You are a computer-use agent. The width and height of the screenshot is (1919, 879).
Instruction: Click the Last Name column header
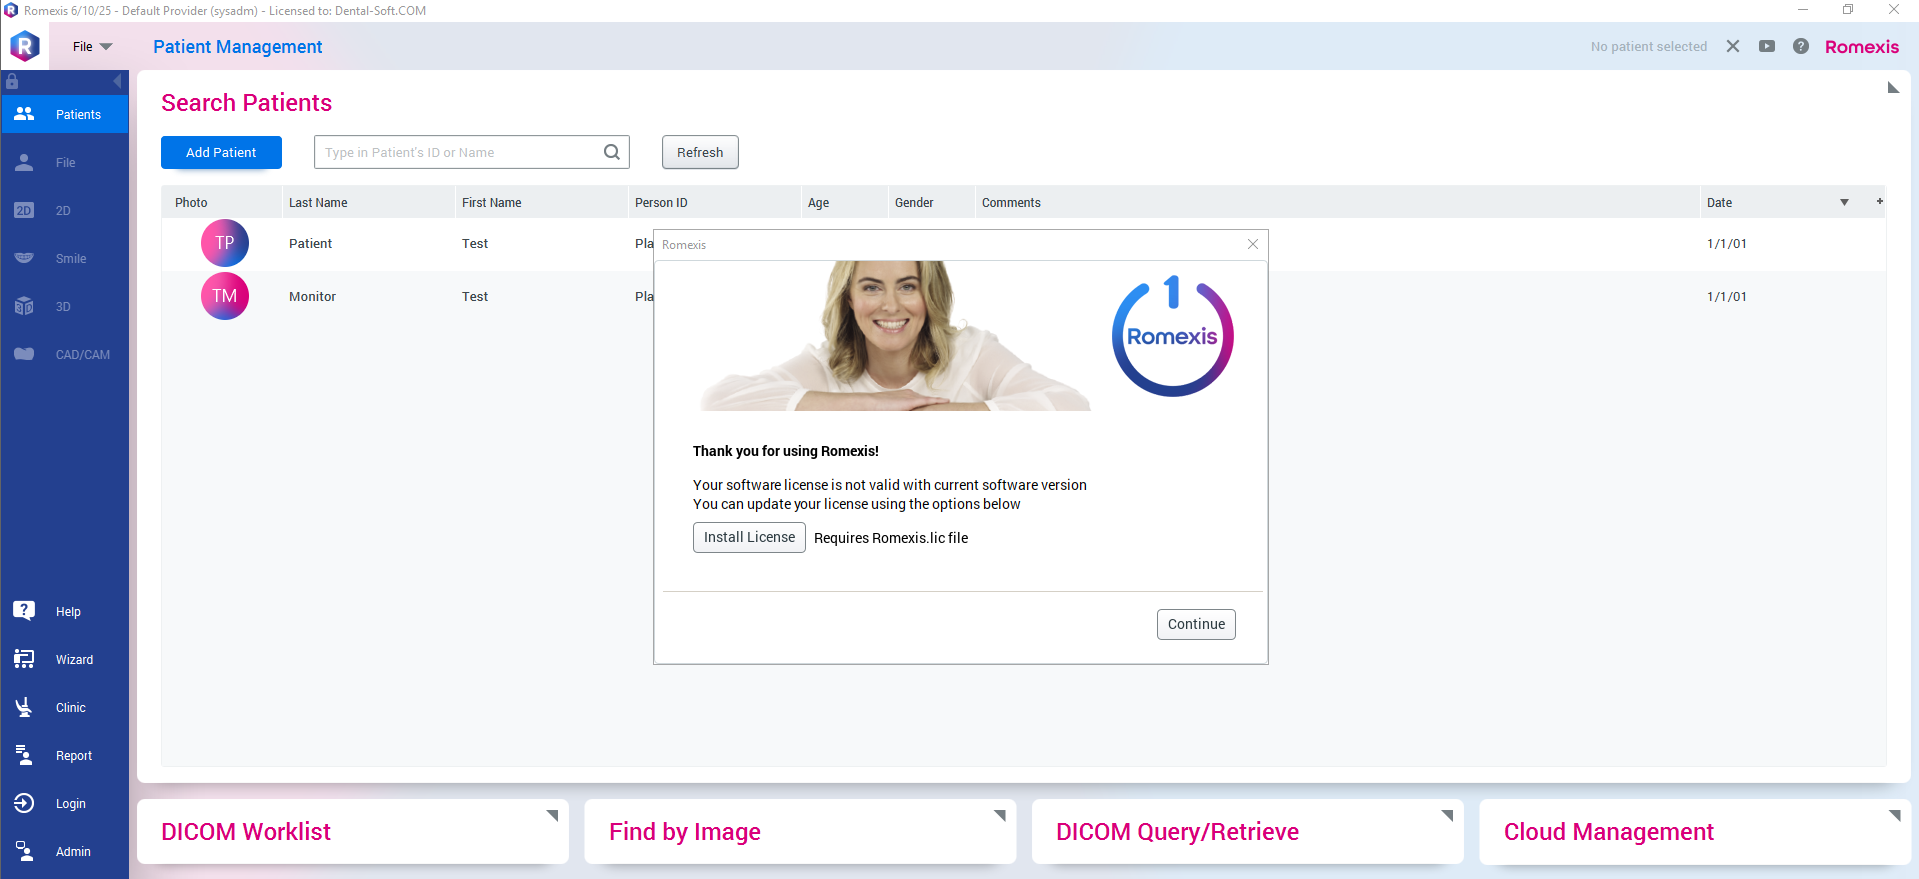pyautogui.click(x=318, y=202)
